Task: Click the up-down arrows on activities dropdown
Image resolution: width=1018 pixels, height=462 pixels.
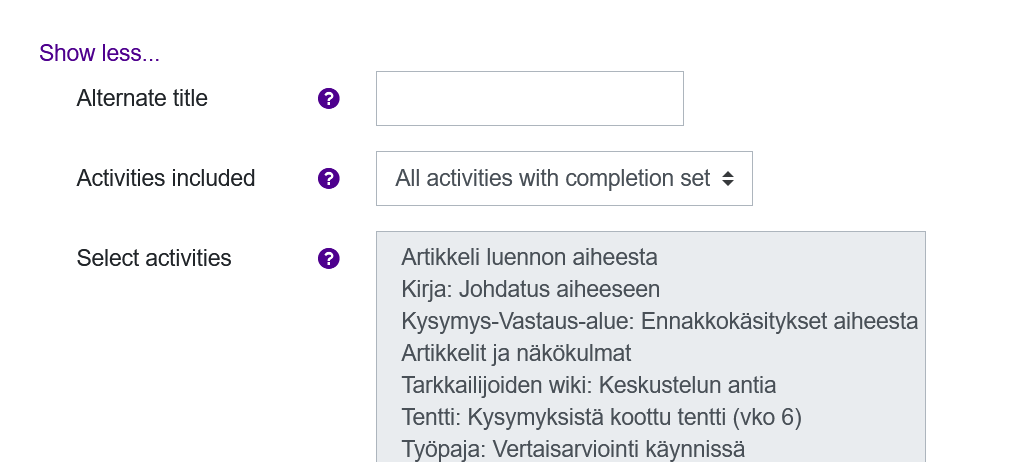Action: click(x=728, y=179)
